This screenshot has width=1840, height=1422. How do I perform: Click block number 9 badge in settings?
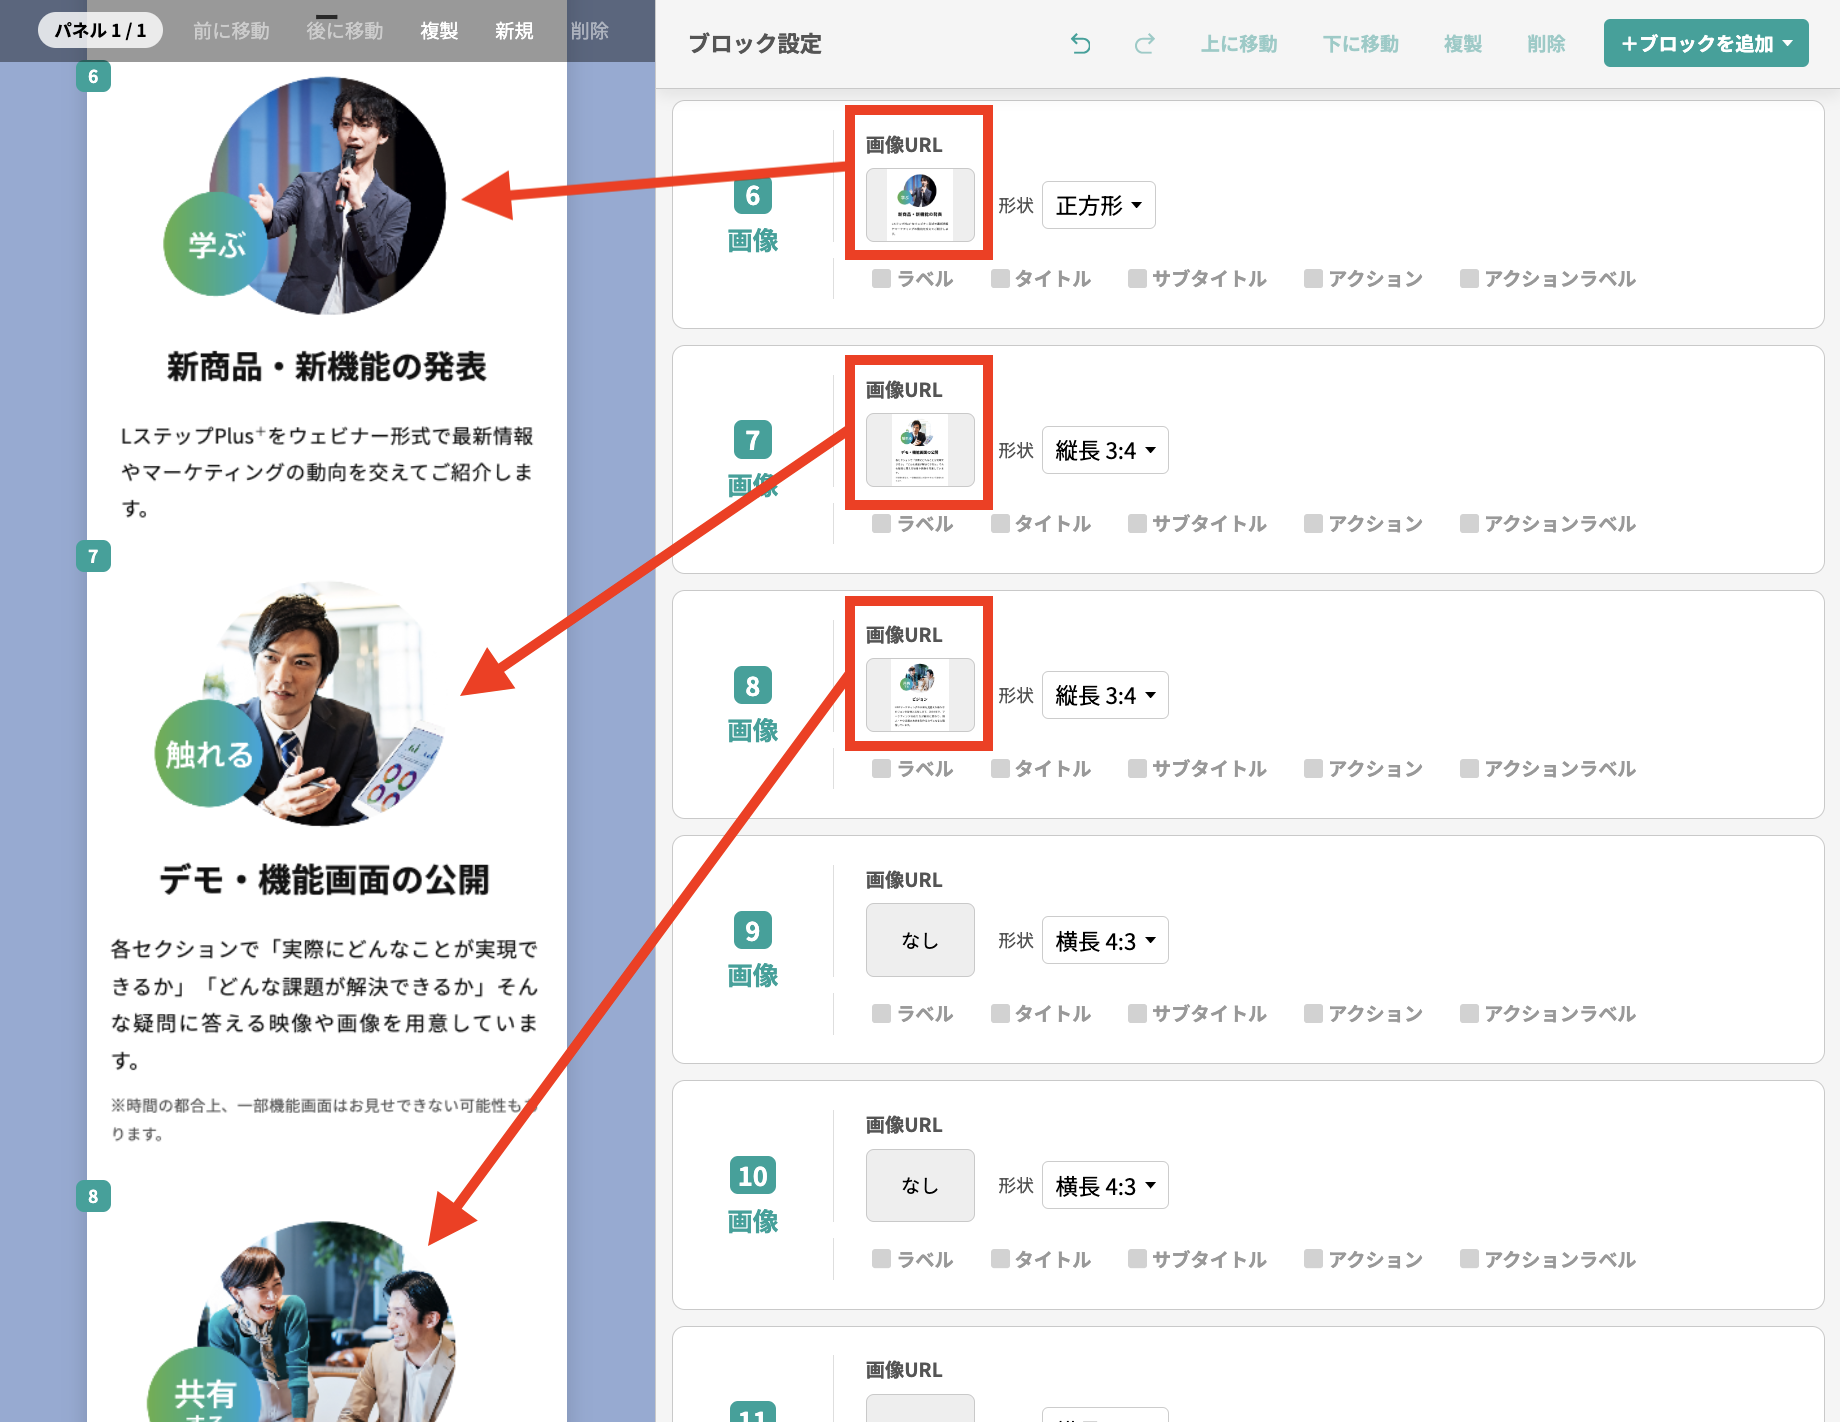(753, 930)
